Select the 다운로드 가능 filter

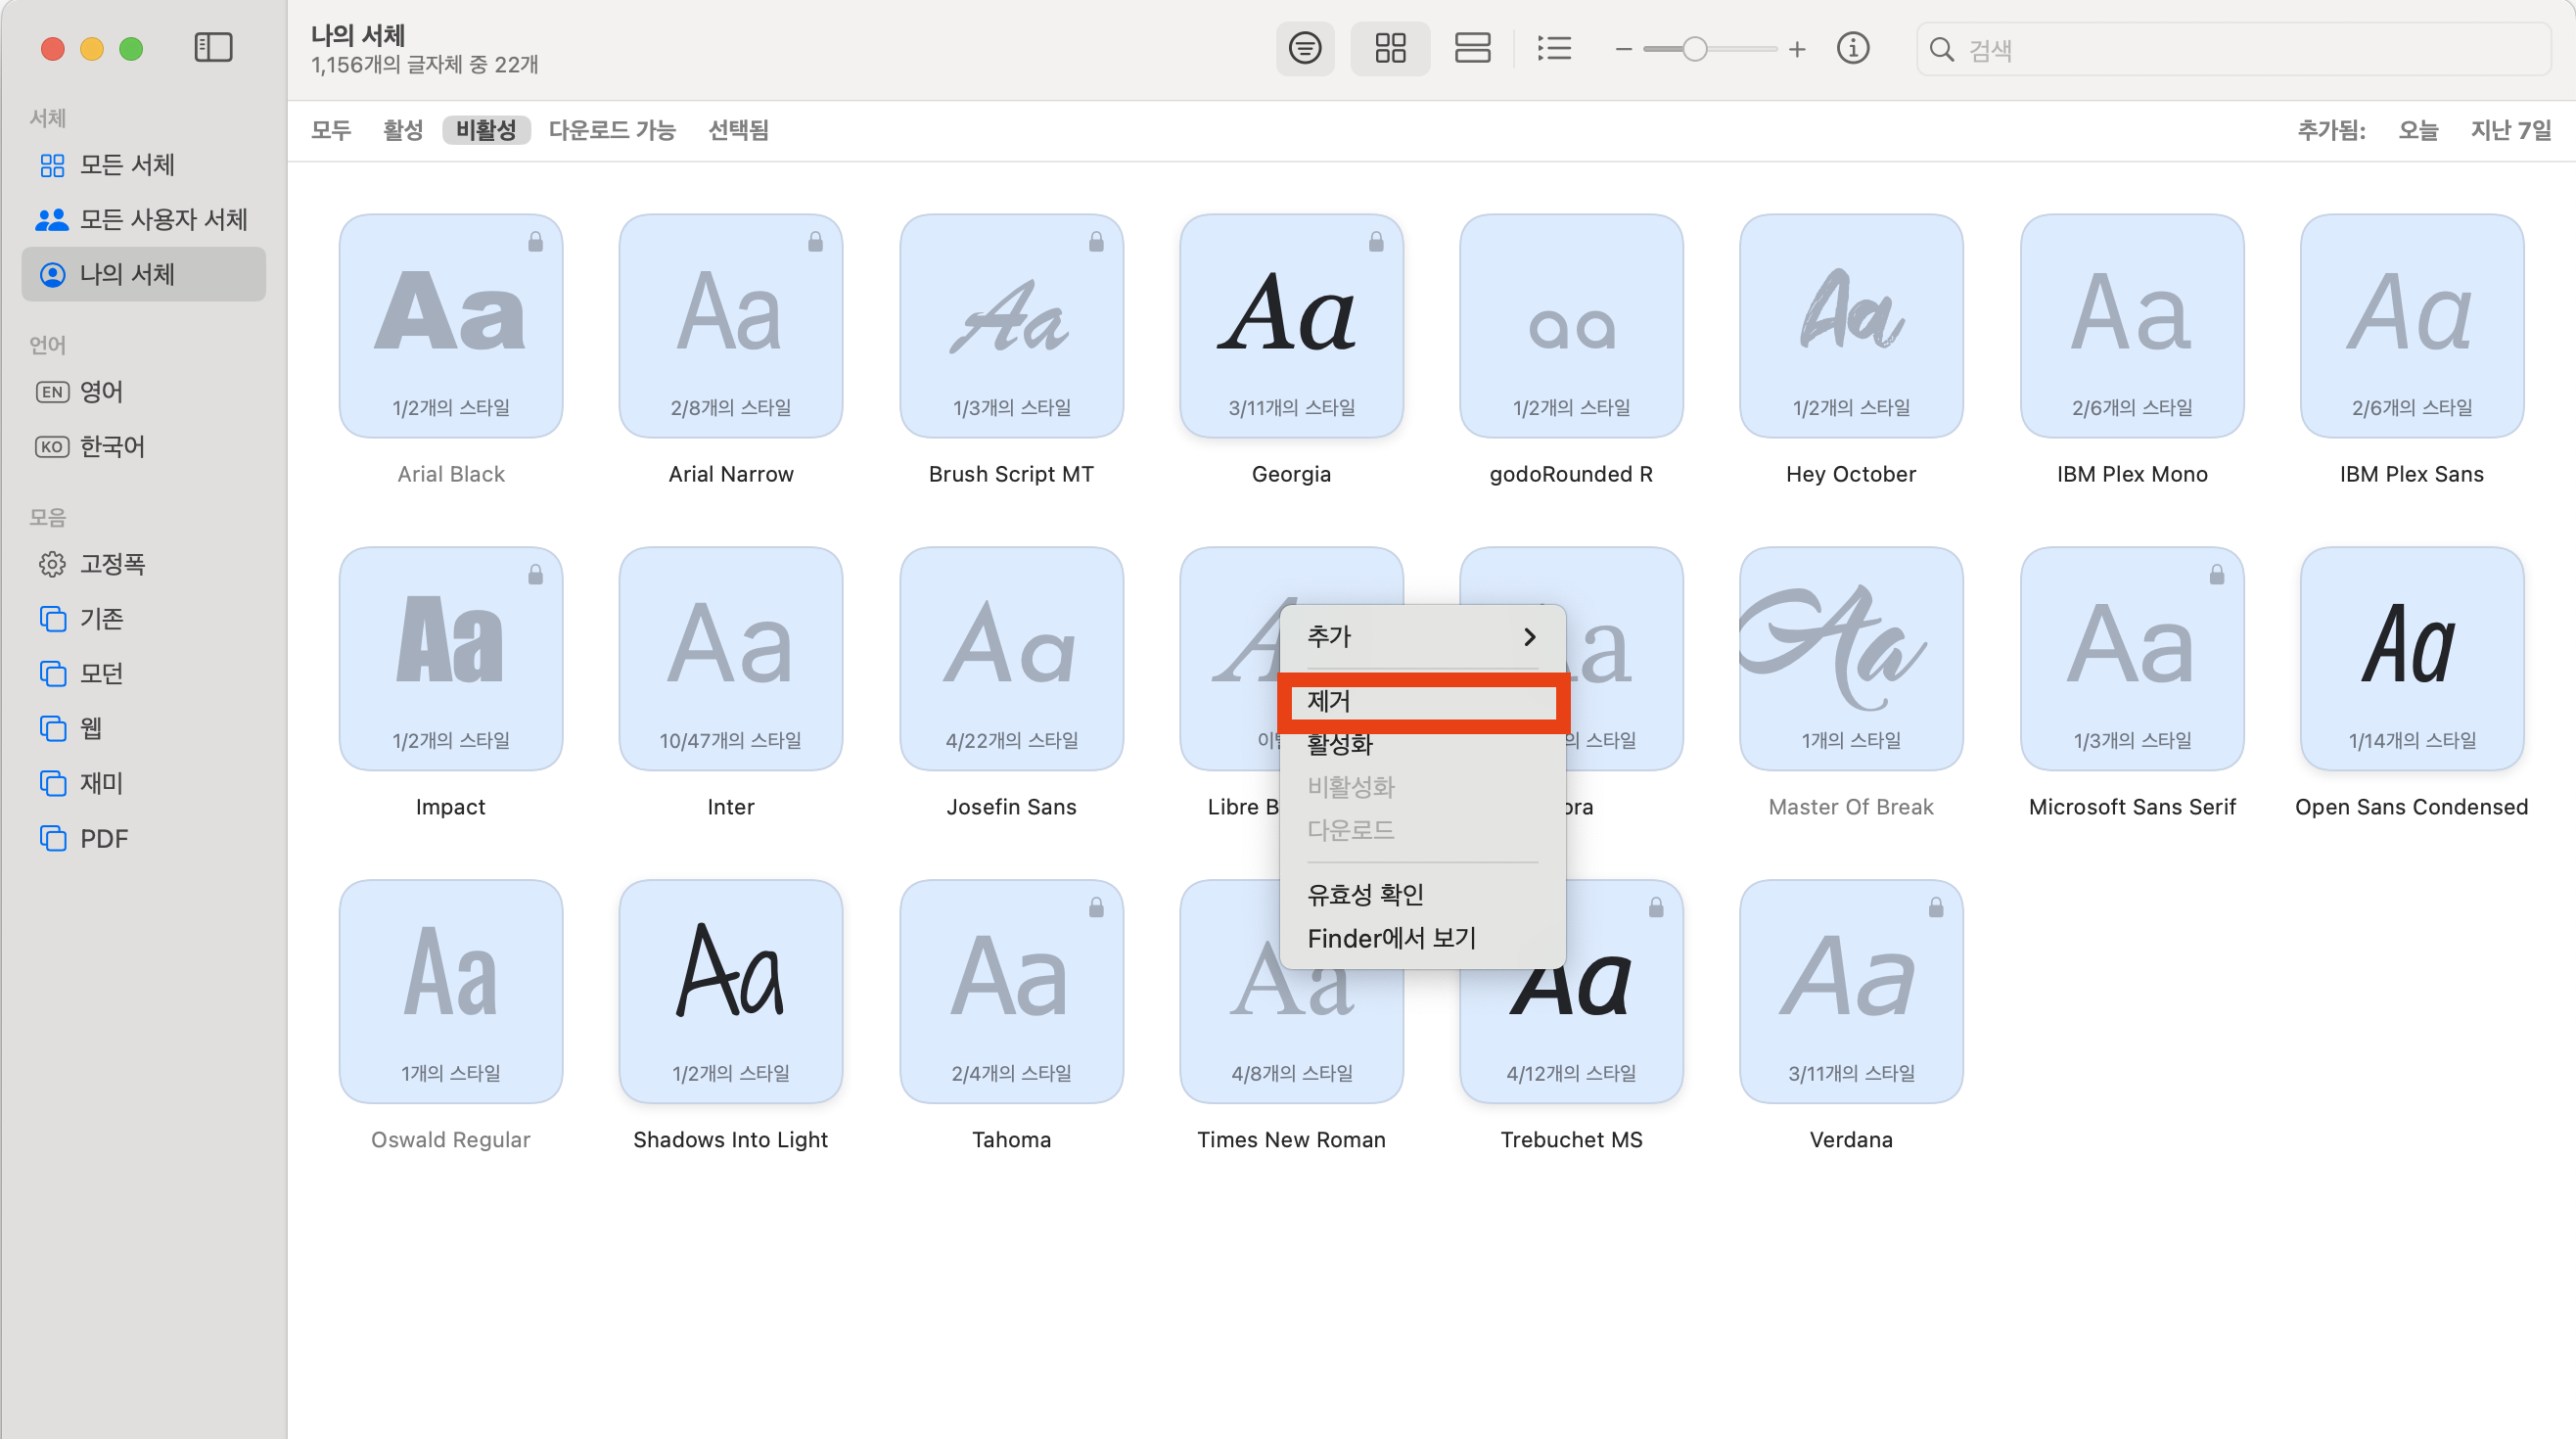tap(612, 130)
